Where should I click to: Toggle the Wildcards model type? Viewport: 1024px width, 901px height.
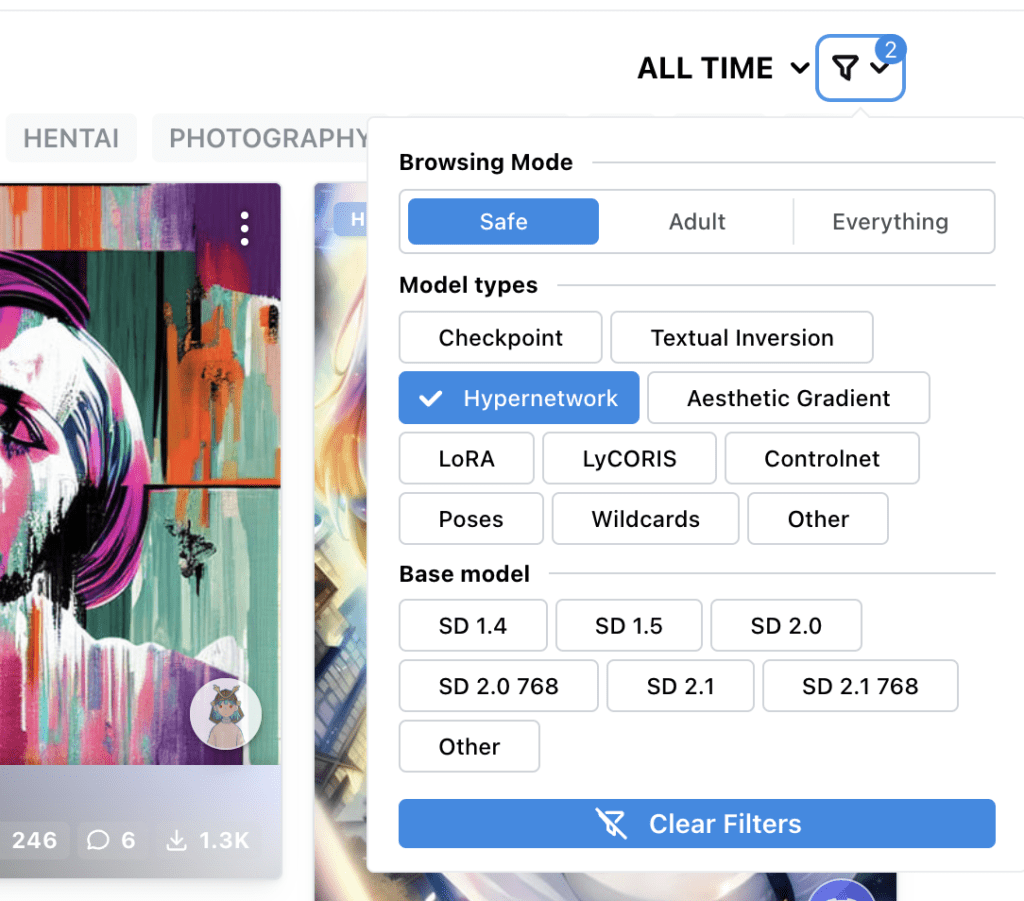[x=645, y=519]
